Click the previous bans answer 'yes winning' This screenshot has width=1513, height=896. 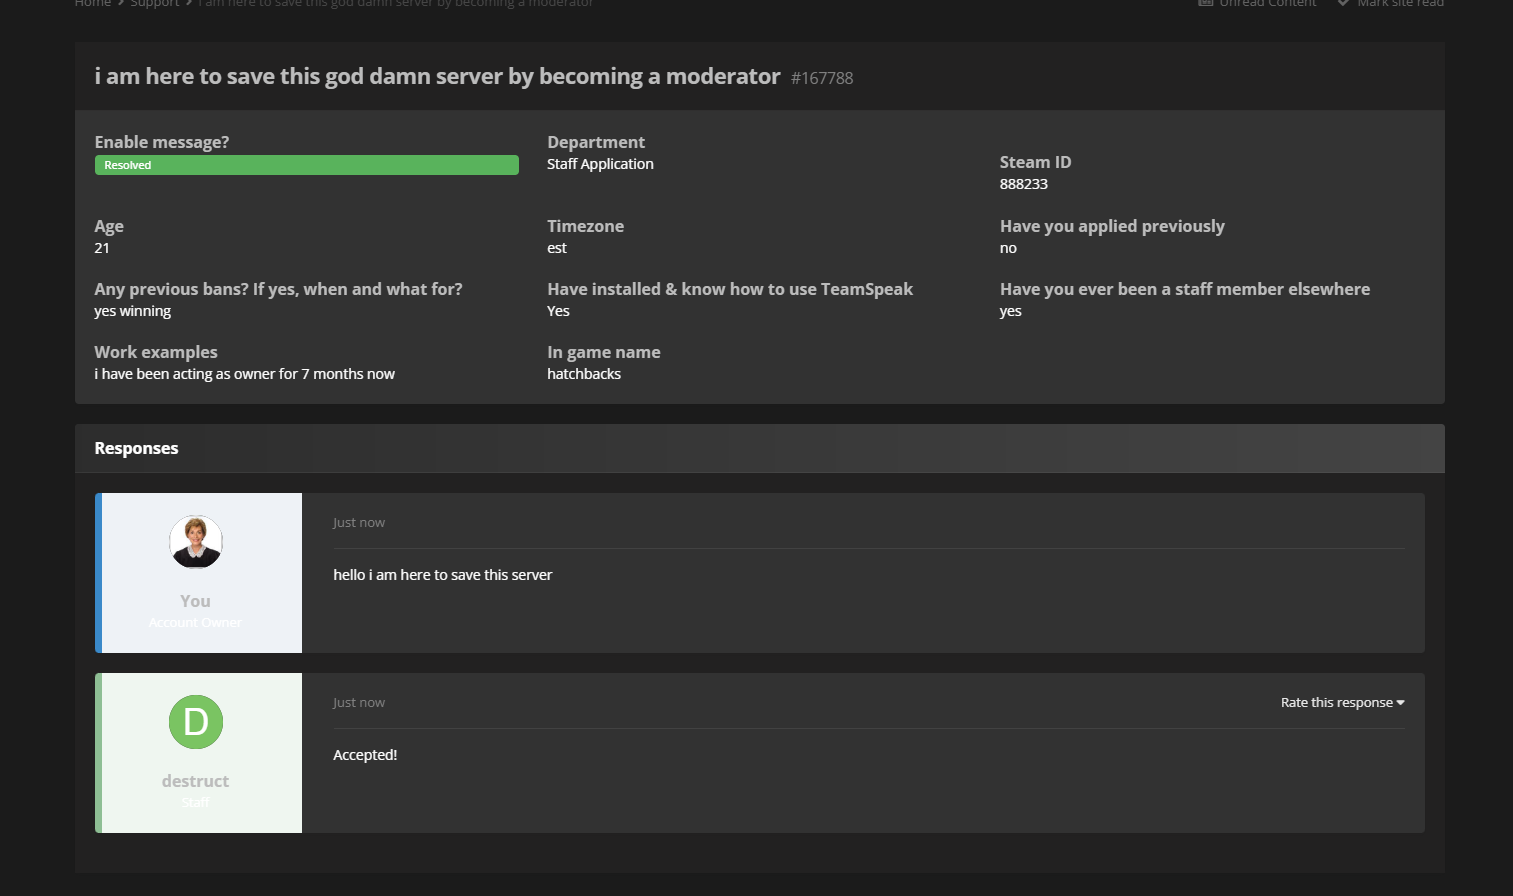pos(133,311)
